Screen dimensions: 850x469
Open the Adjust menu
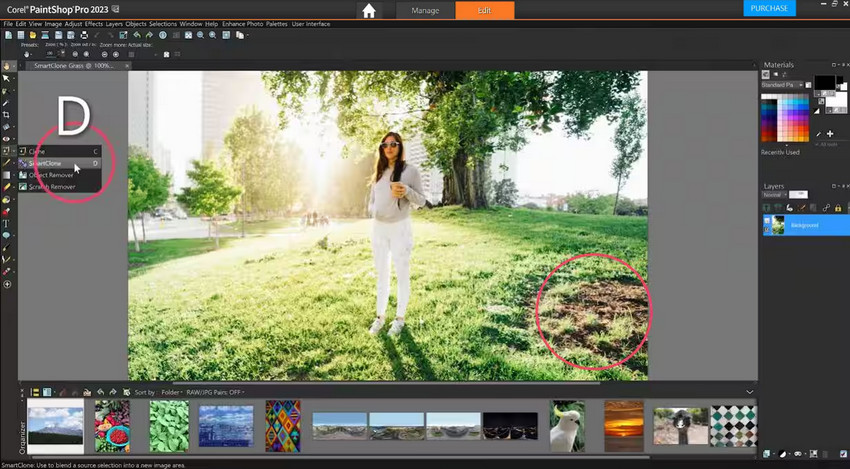73,24
